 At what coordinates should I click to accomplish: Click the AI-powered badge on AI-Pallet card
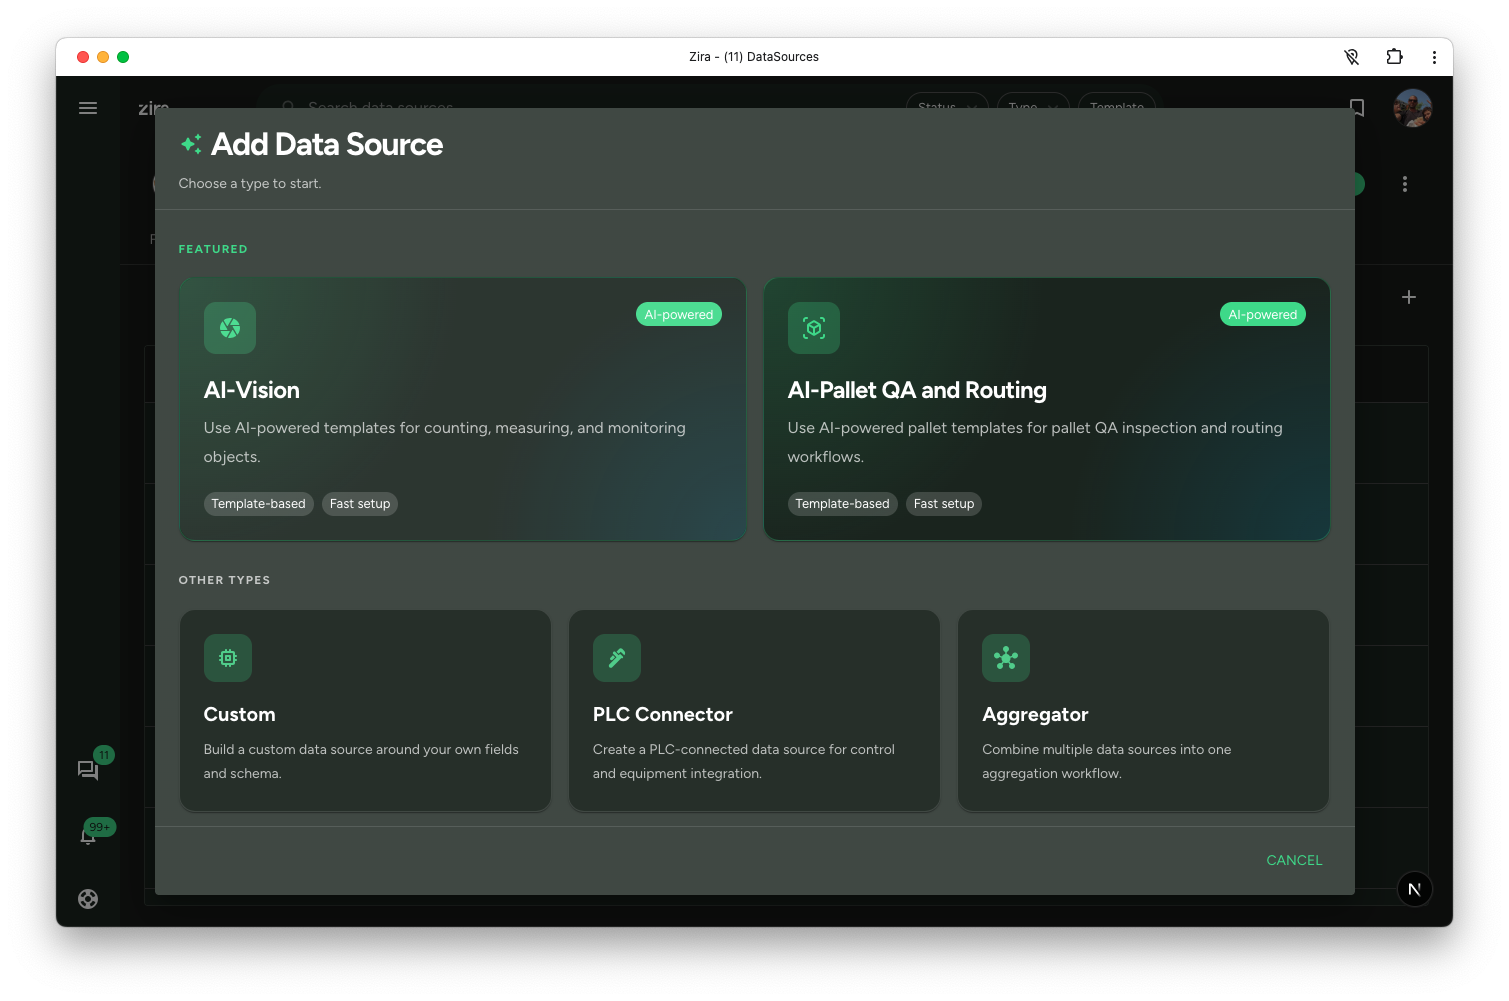(1263, 314)
